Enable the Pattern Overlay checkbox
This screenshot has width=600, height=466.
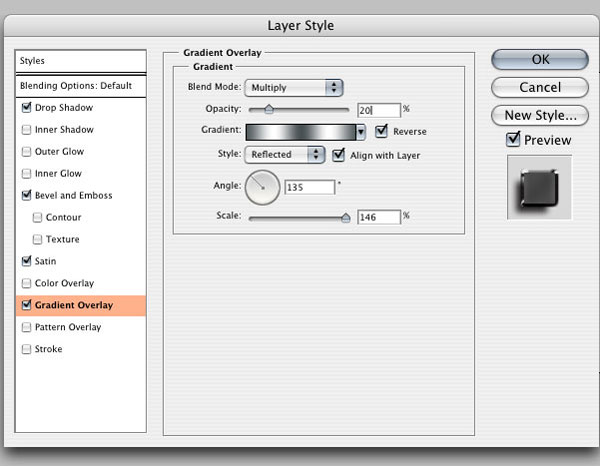26,327
